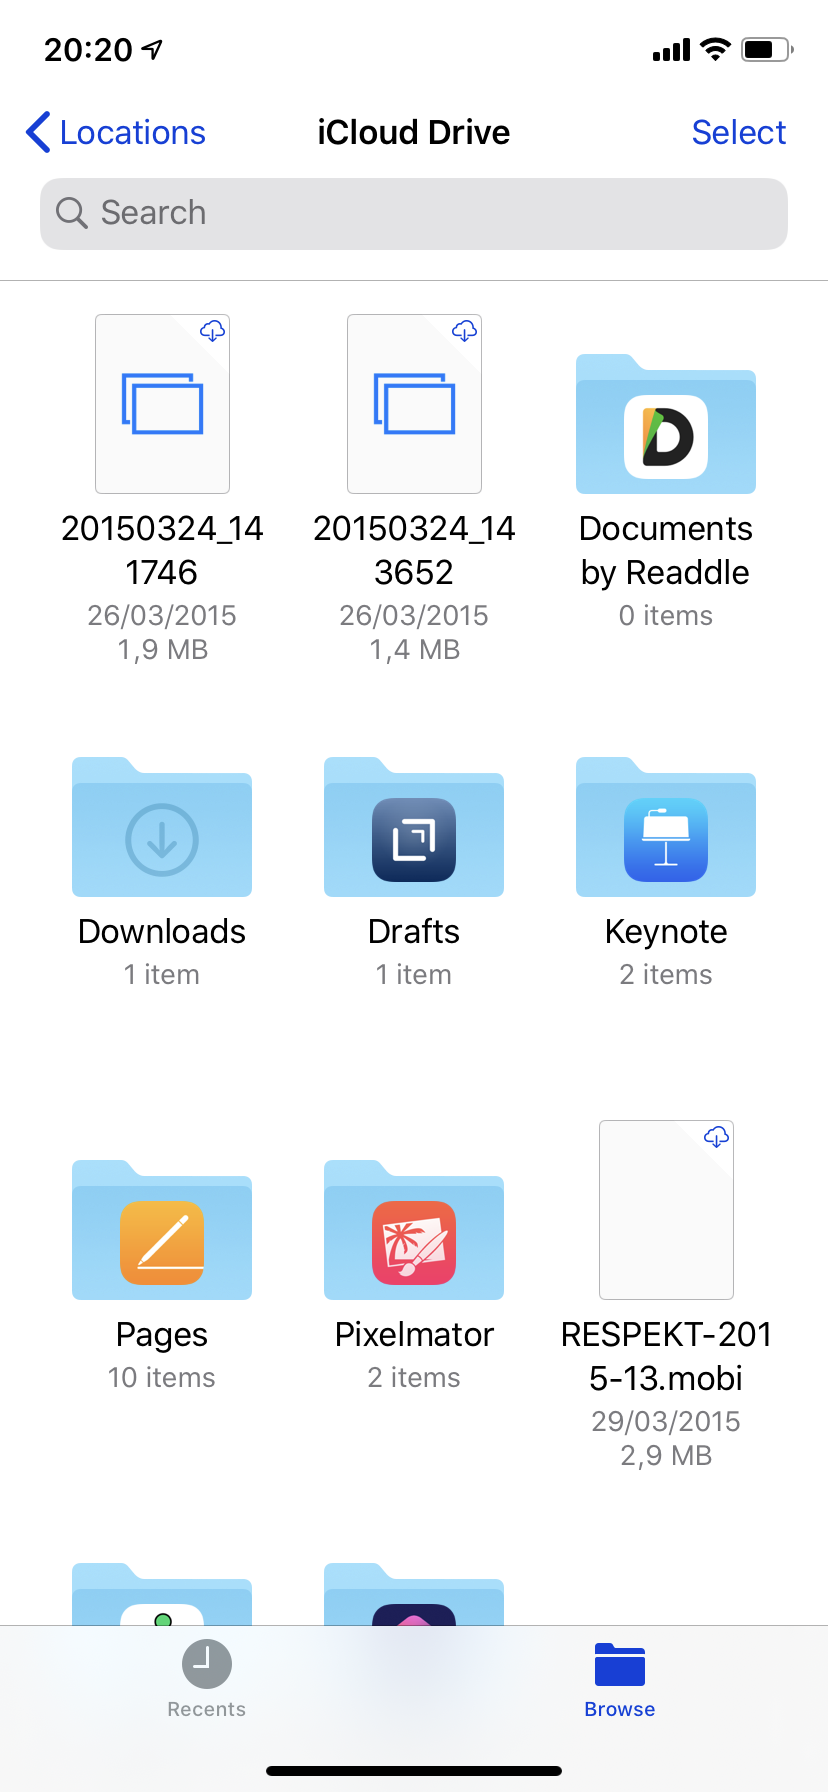Switch to the Browse tab
This screenshot has width=828, height=1792.
[620, 1679]
